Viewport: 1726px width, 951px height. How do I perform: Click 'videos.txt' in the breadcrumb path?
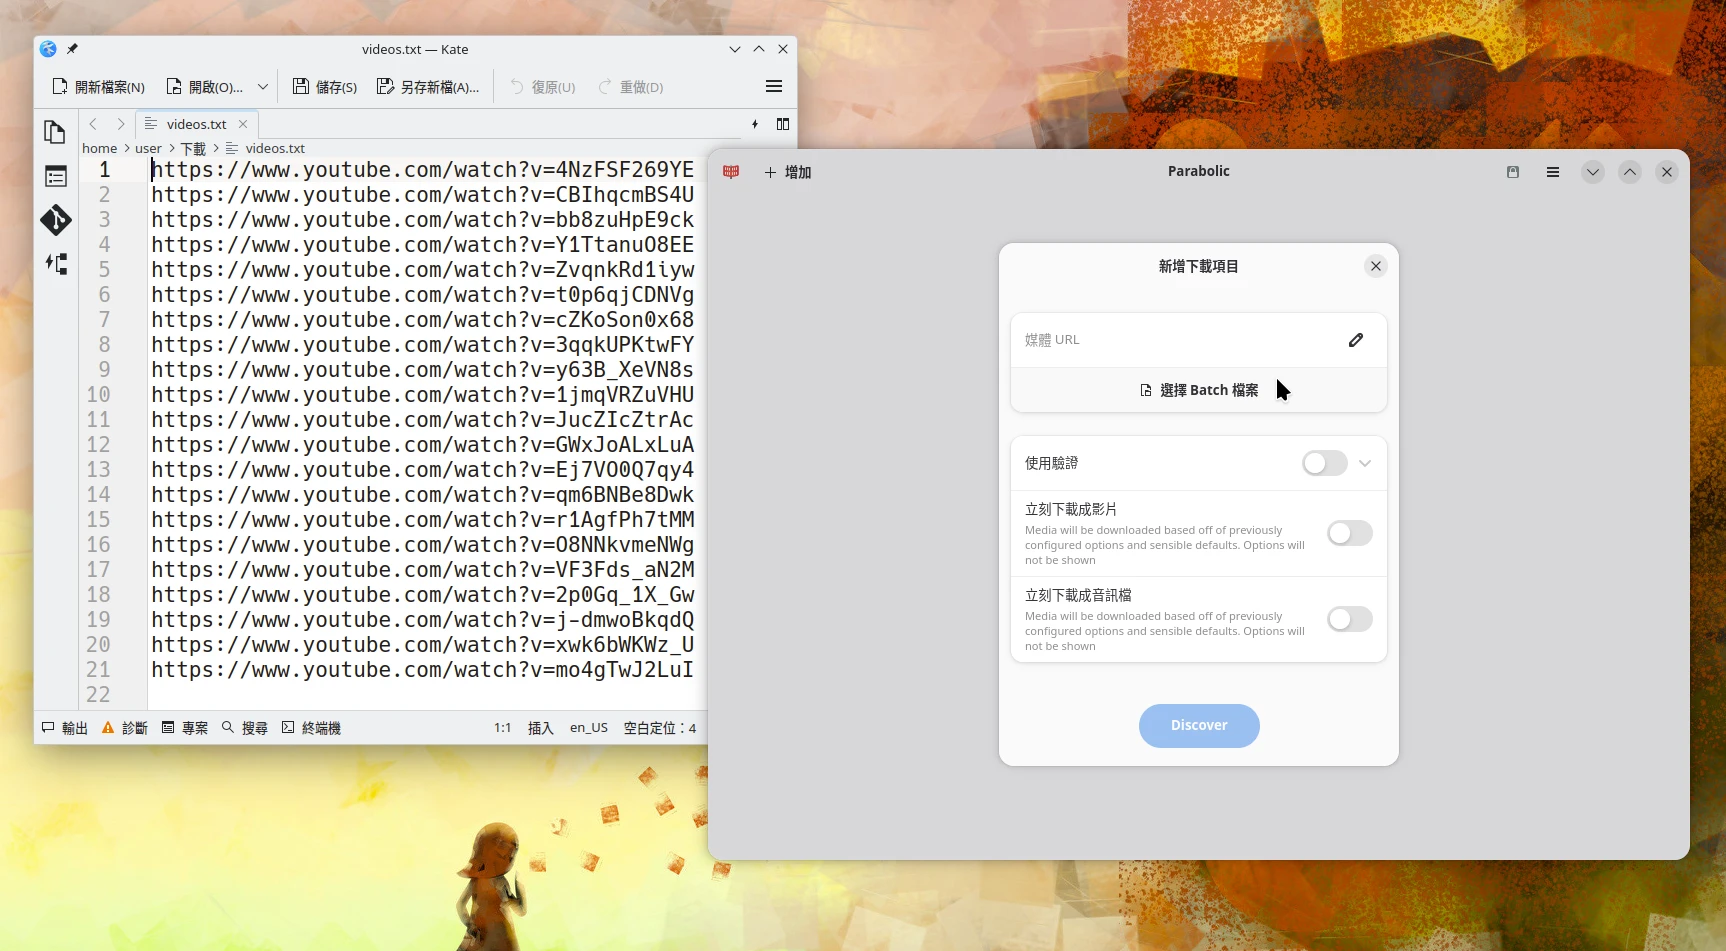[275, 148]
